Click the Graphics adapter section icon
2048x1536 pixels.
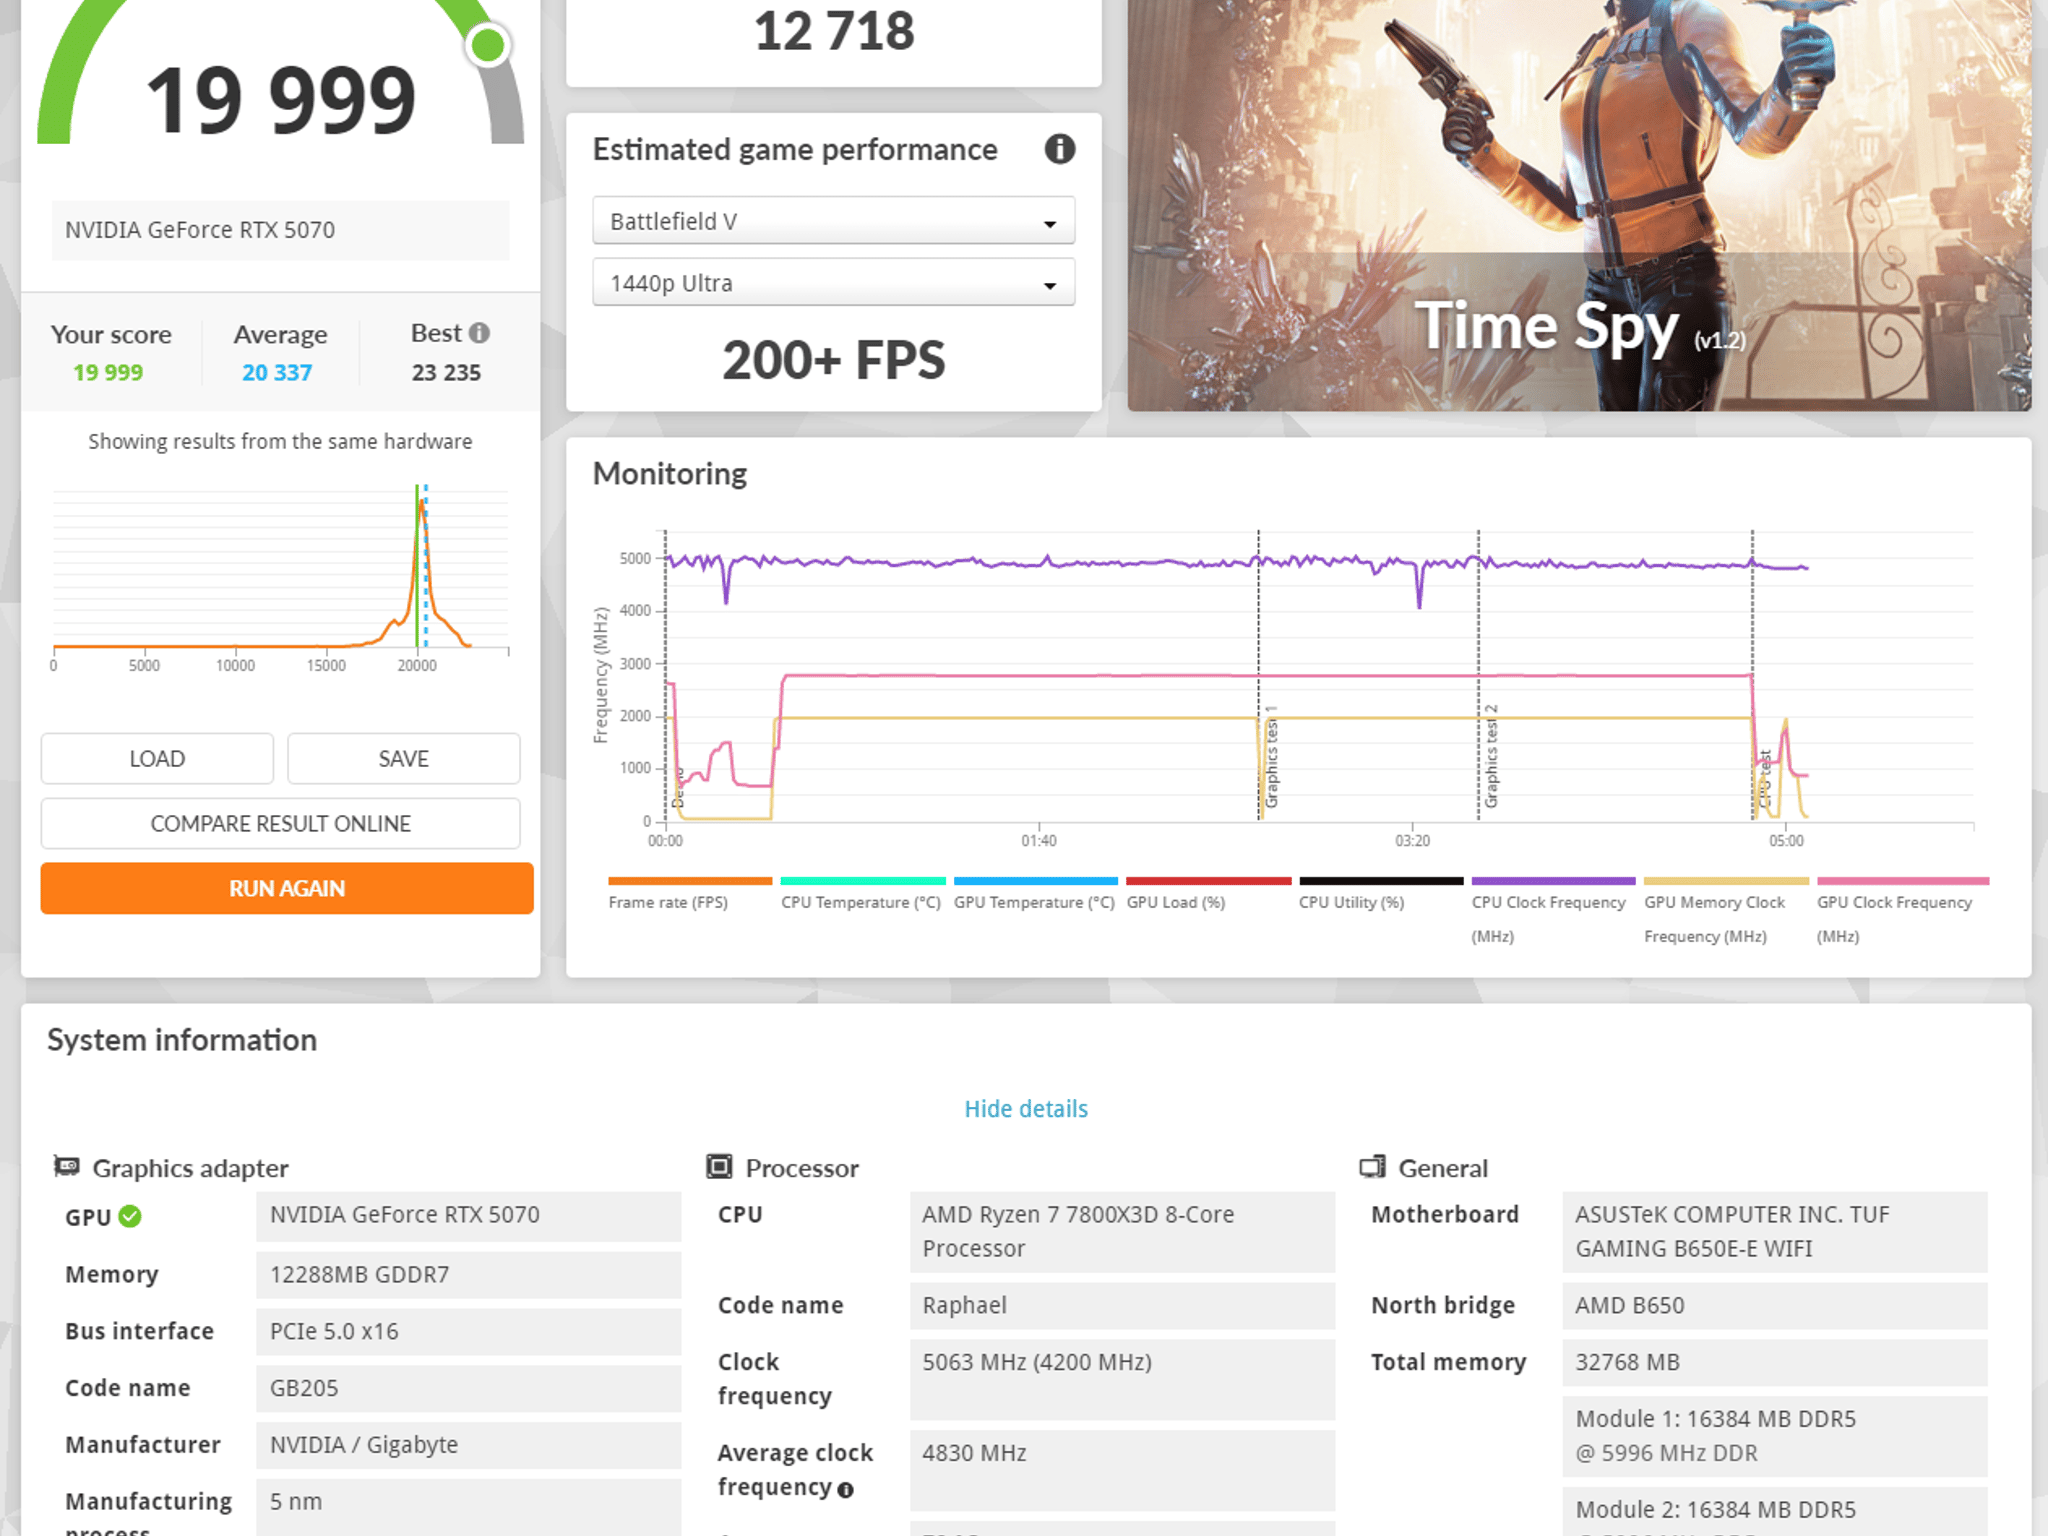(x=67, y=1166)
